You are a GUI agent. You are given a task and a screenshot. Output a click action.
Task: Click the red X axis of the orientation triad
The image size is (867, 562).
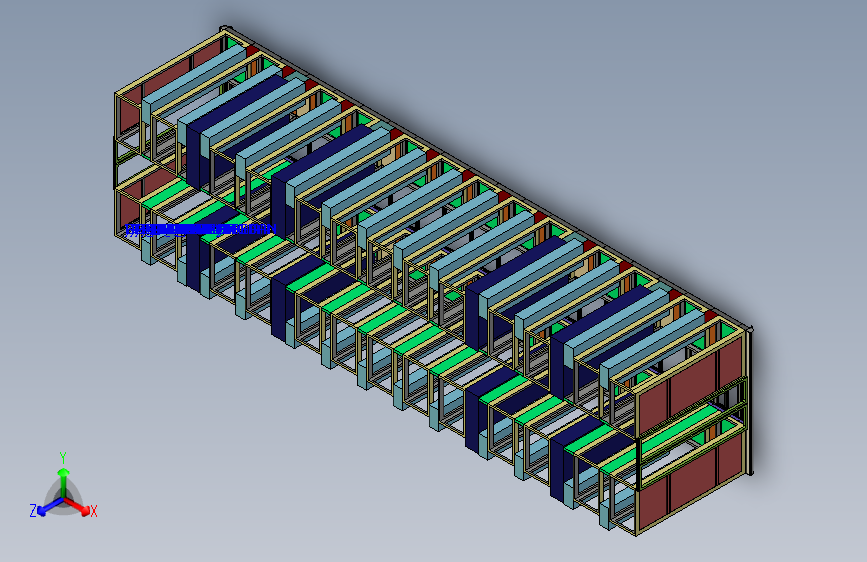coord(77,506)
